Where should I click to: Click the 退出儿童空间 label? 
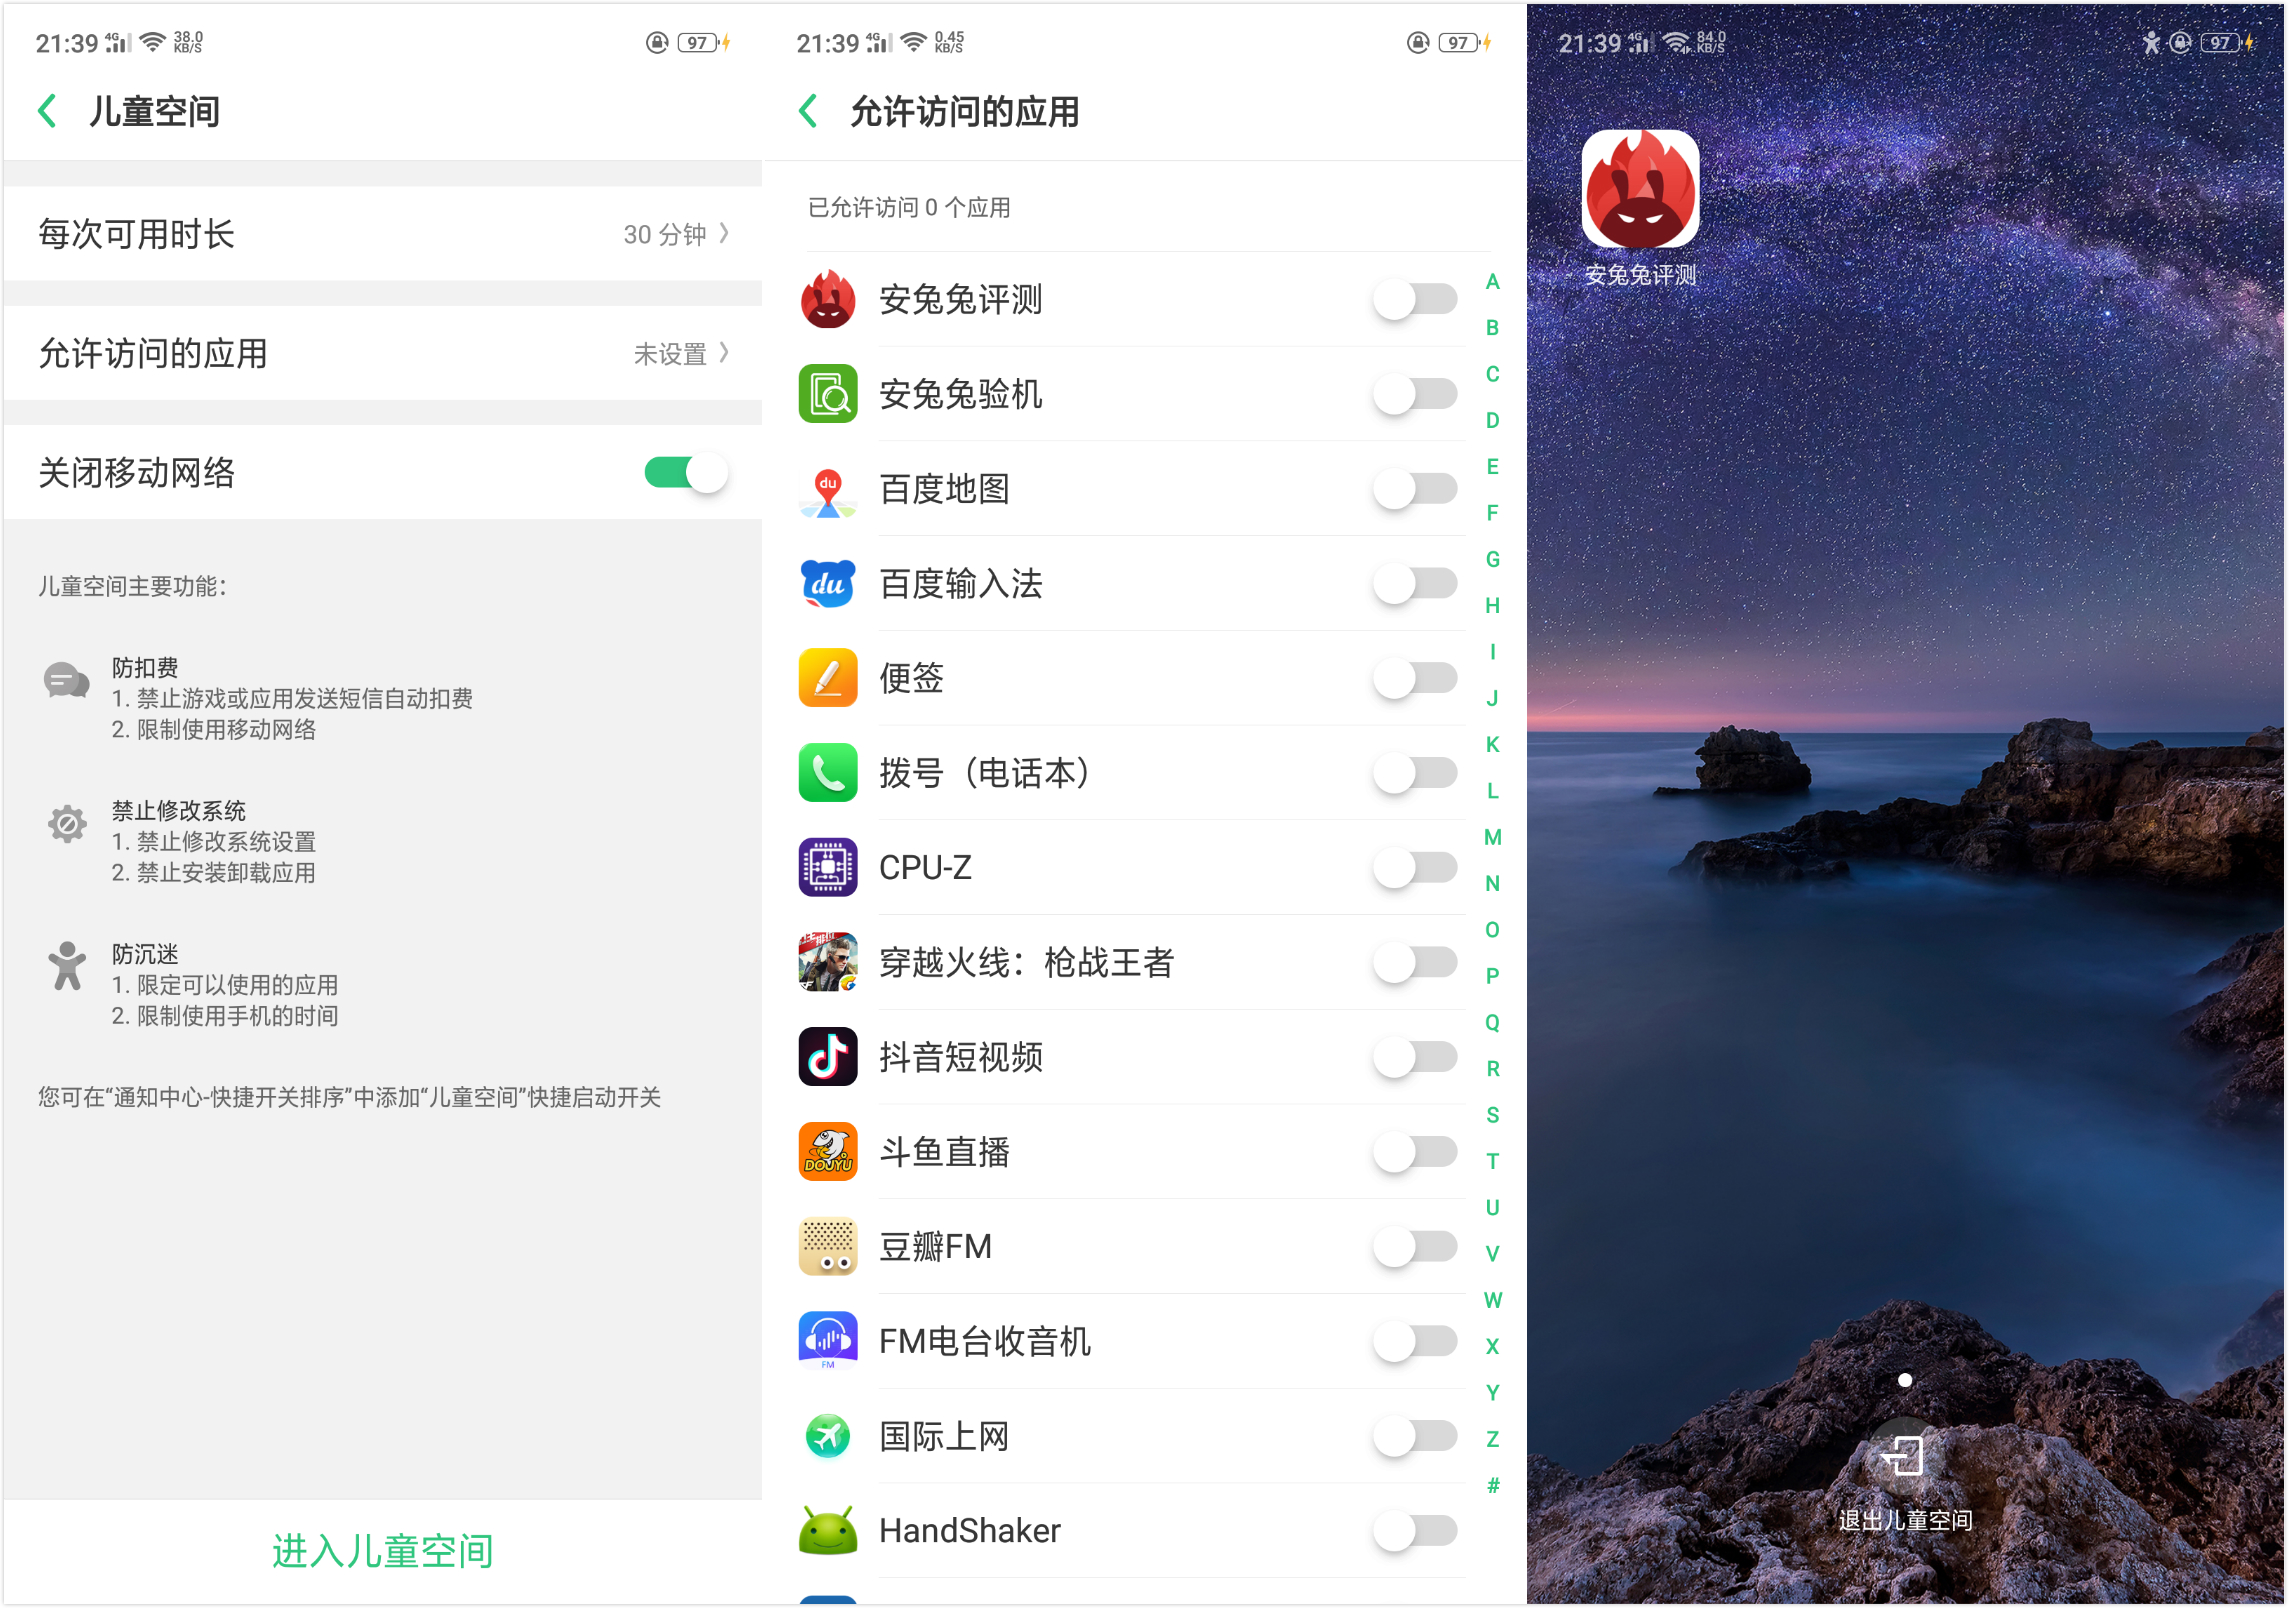click(1904, 1521)
